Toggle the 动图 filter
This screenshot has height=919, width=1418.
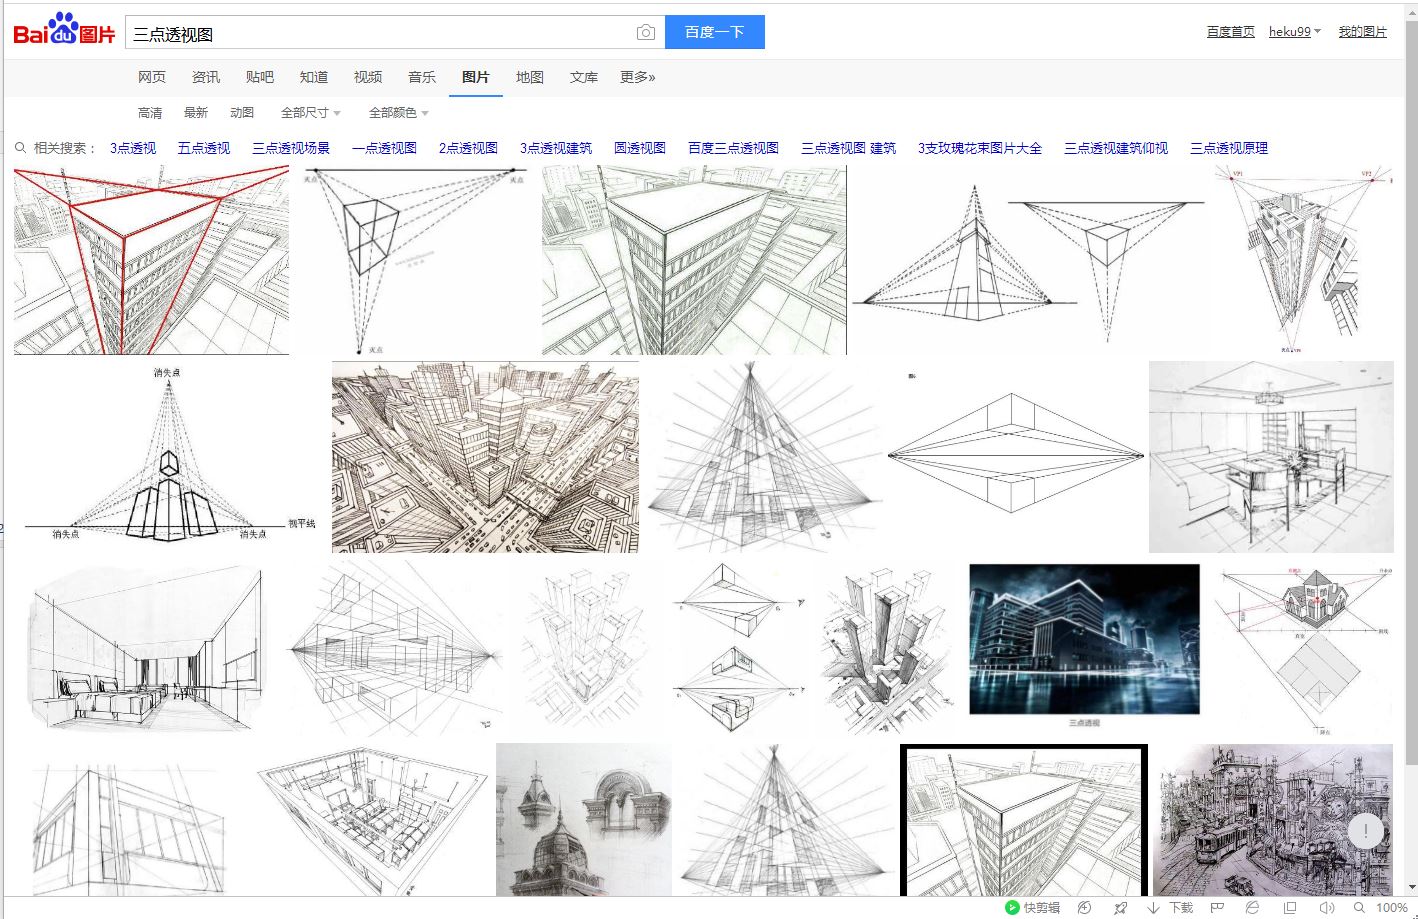click(242, 113)
